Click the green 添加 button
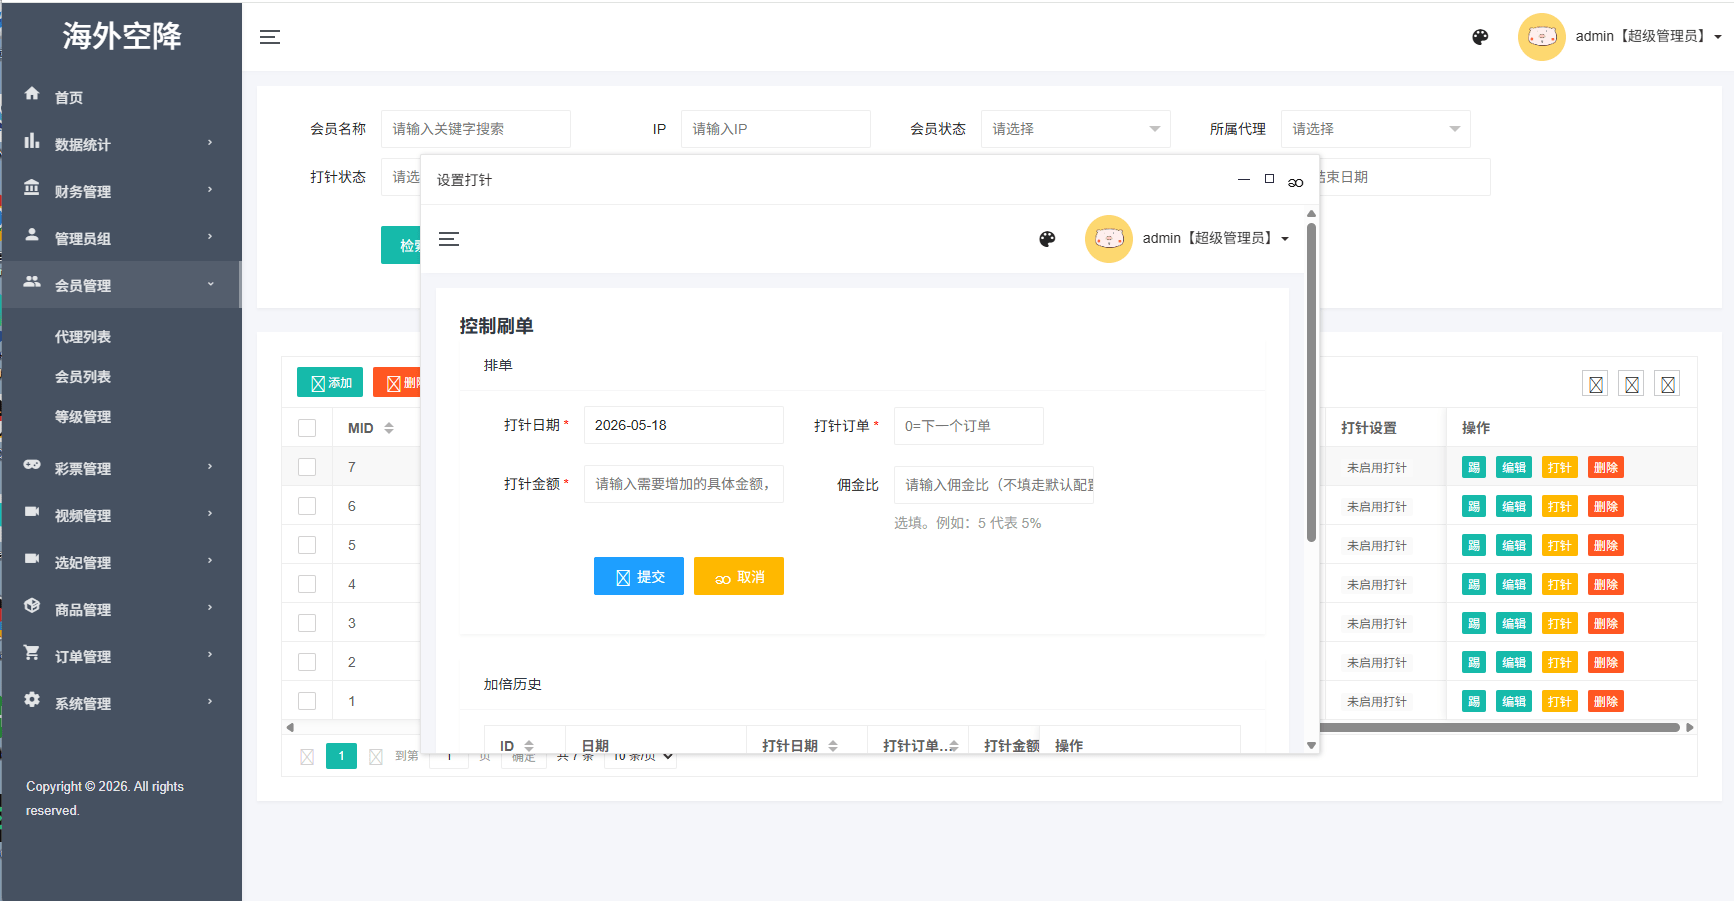 330,382
